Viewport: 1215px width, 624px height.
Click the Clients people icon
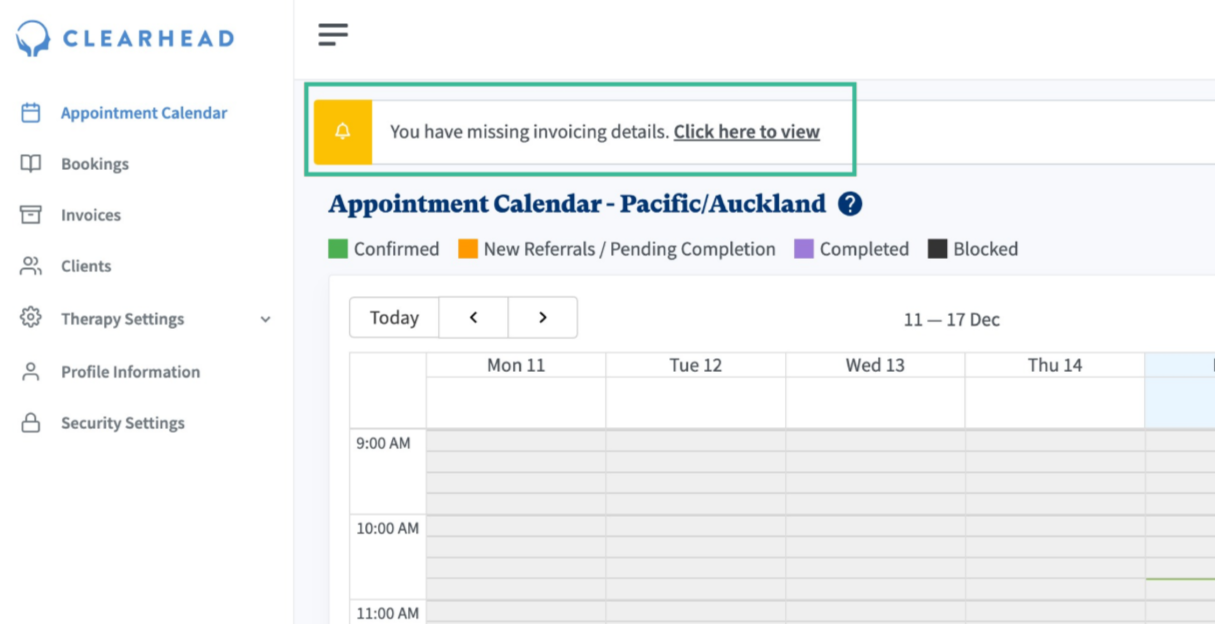point(31,266)
